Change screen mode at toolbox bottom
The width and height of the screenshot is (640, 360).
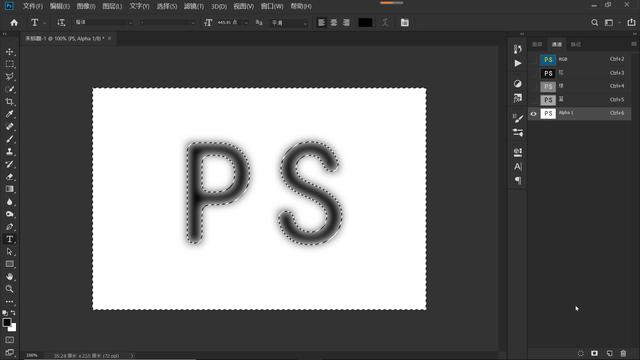coord(9,352)
